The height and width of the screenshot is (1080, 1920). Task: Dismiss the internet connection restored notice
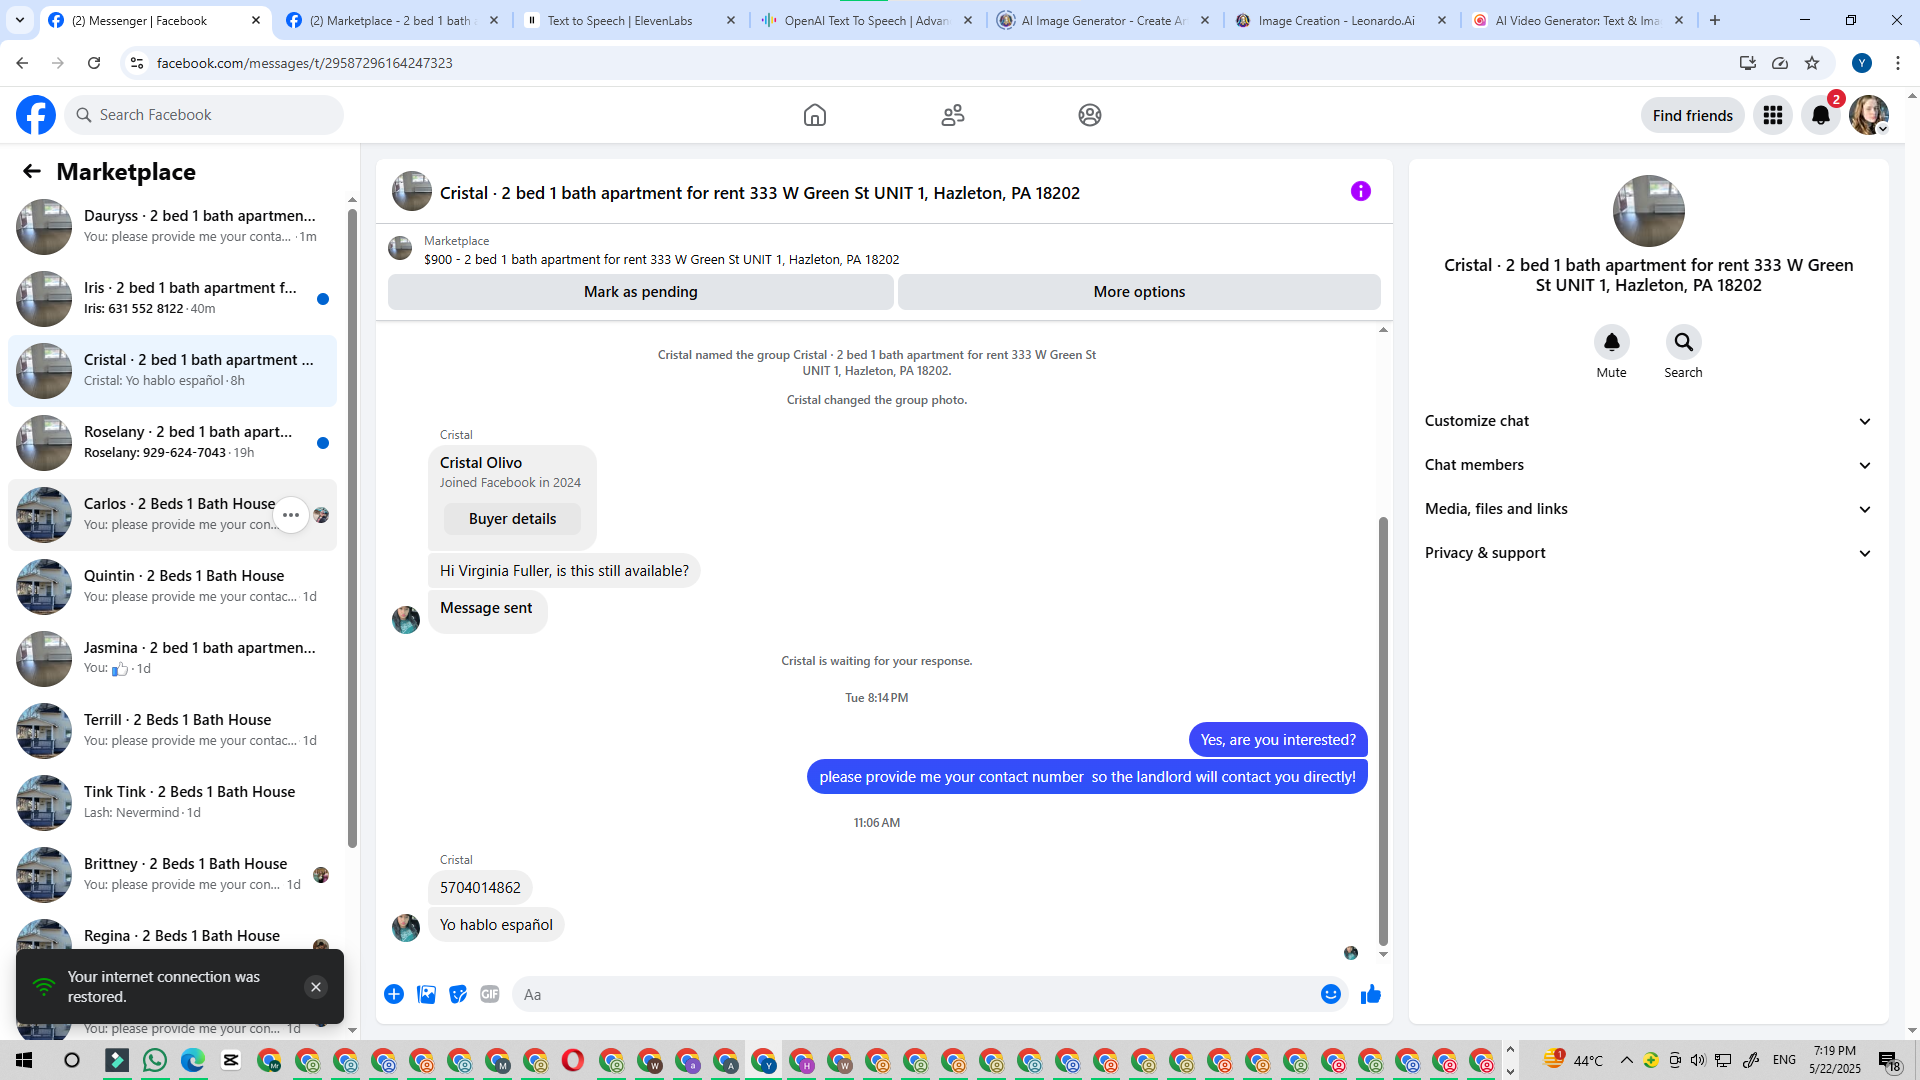(x=316, y=987)
